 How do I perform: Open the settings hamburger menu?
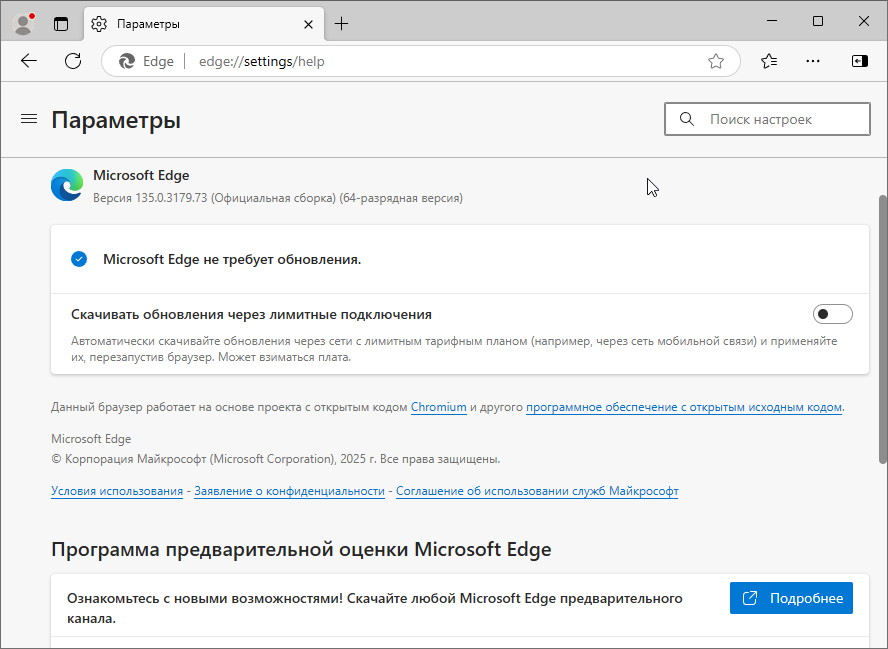[29, 119]
